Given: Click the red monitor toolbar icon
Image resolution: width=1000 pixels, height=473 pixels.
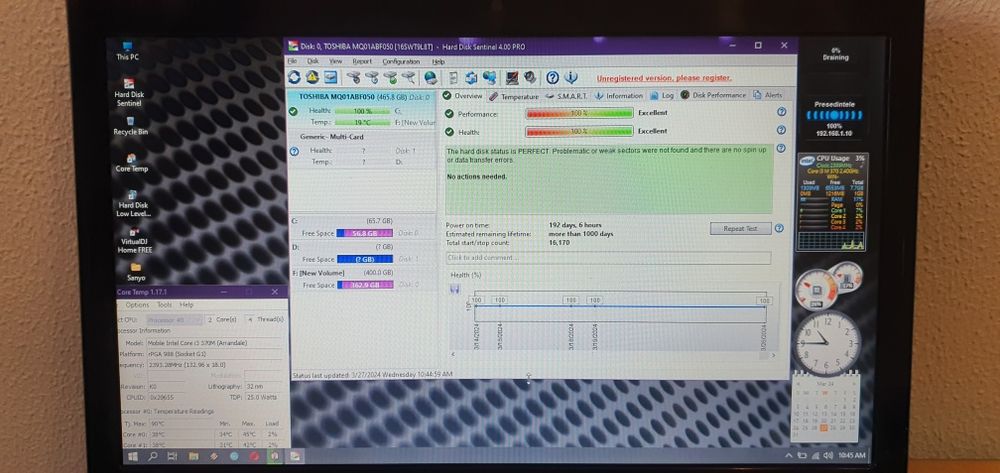Looking at the screenshot, I should click(x=511, y=78).
